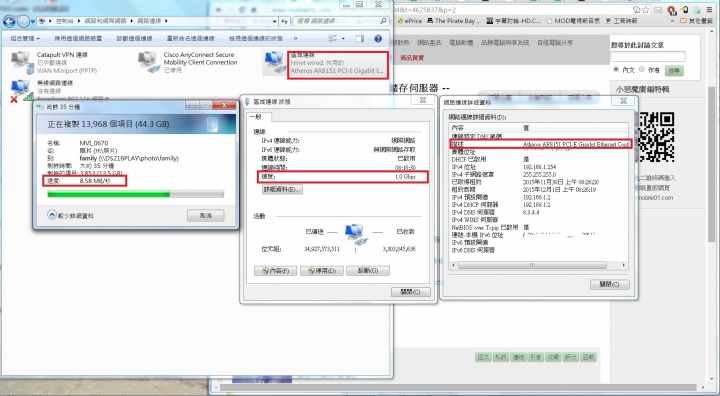Click the 詳細資料(E)... button

[x=282, y=189]
